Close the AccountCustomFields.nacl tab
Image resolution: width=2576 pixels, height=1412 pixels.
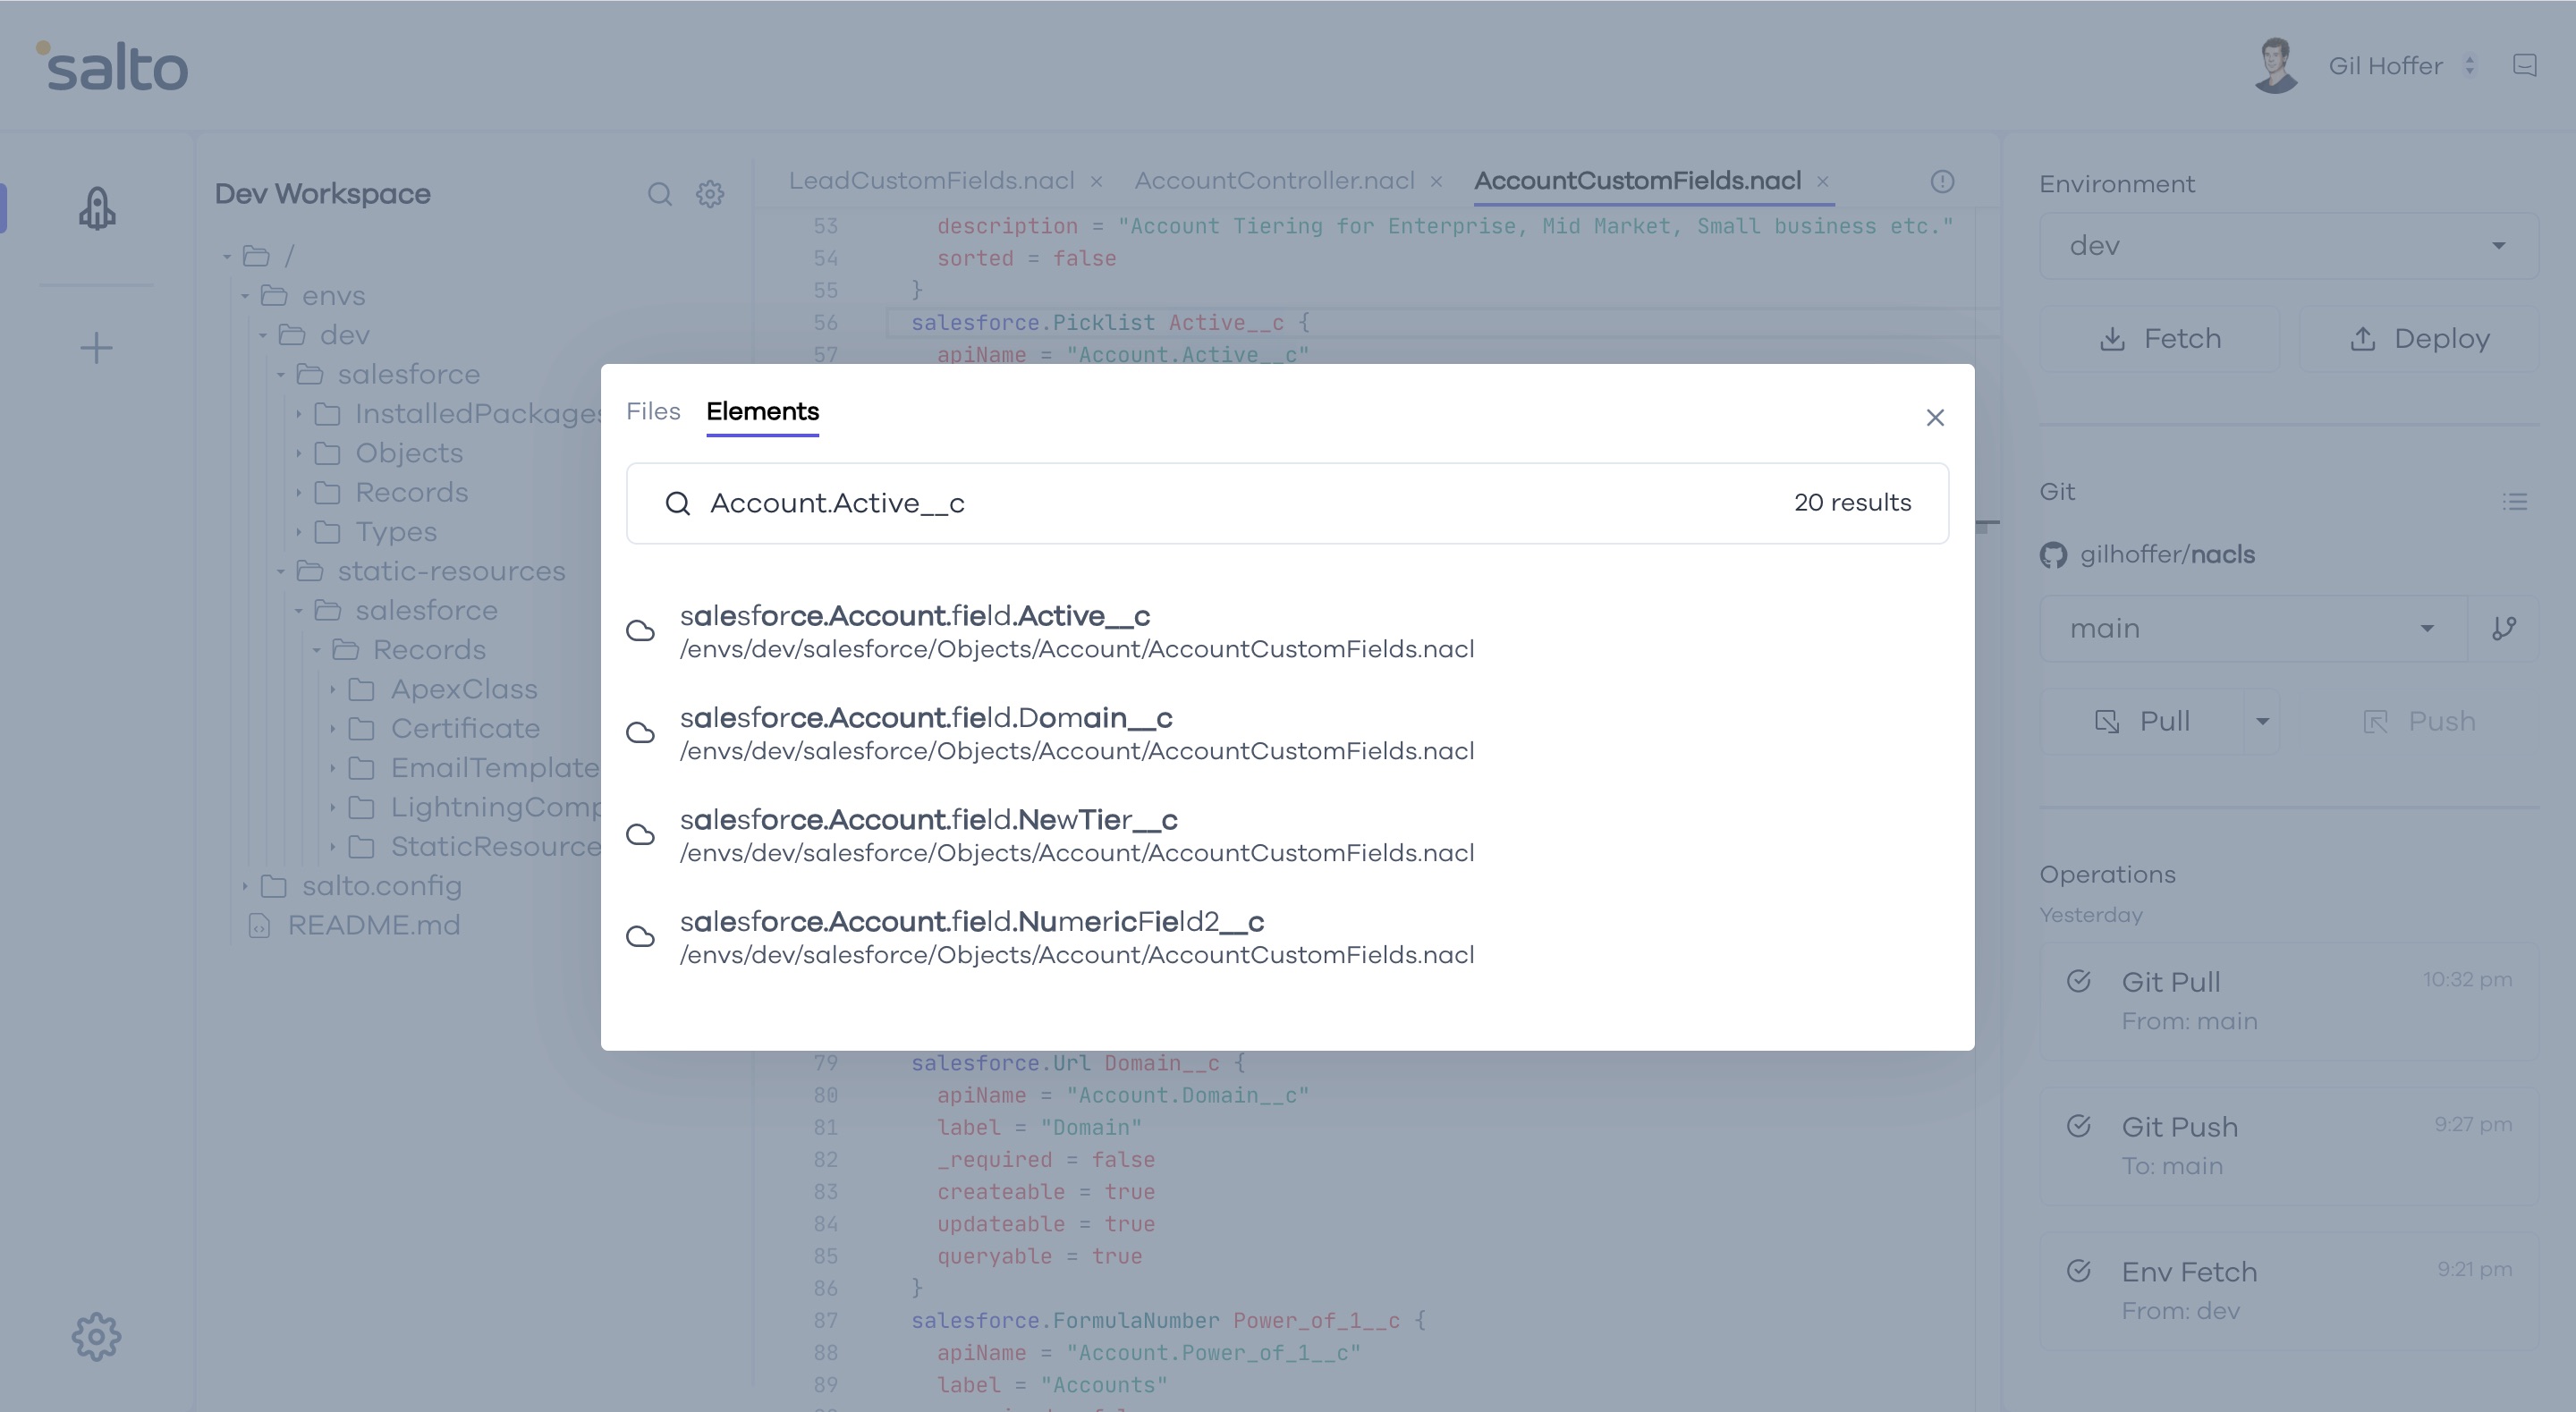(1822, 181)
